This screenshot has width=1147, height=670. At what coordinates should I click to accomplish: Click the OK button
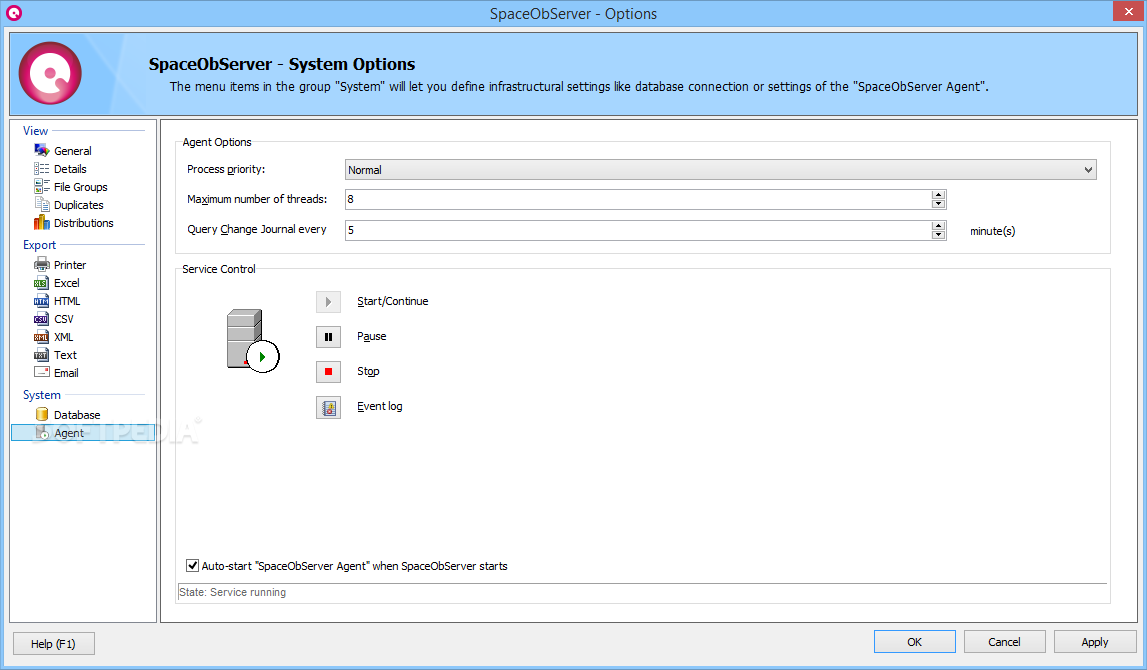tap(914, 641)
